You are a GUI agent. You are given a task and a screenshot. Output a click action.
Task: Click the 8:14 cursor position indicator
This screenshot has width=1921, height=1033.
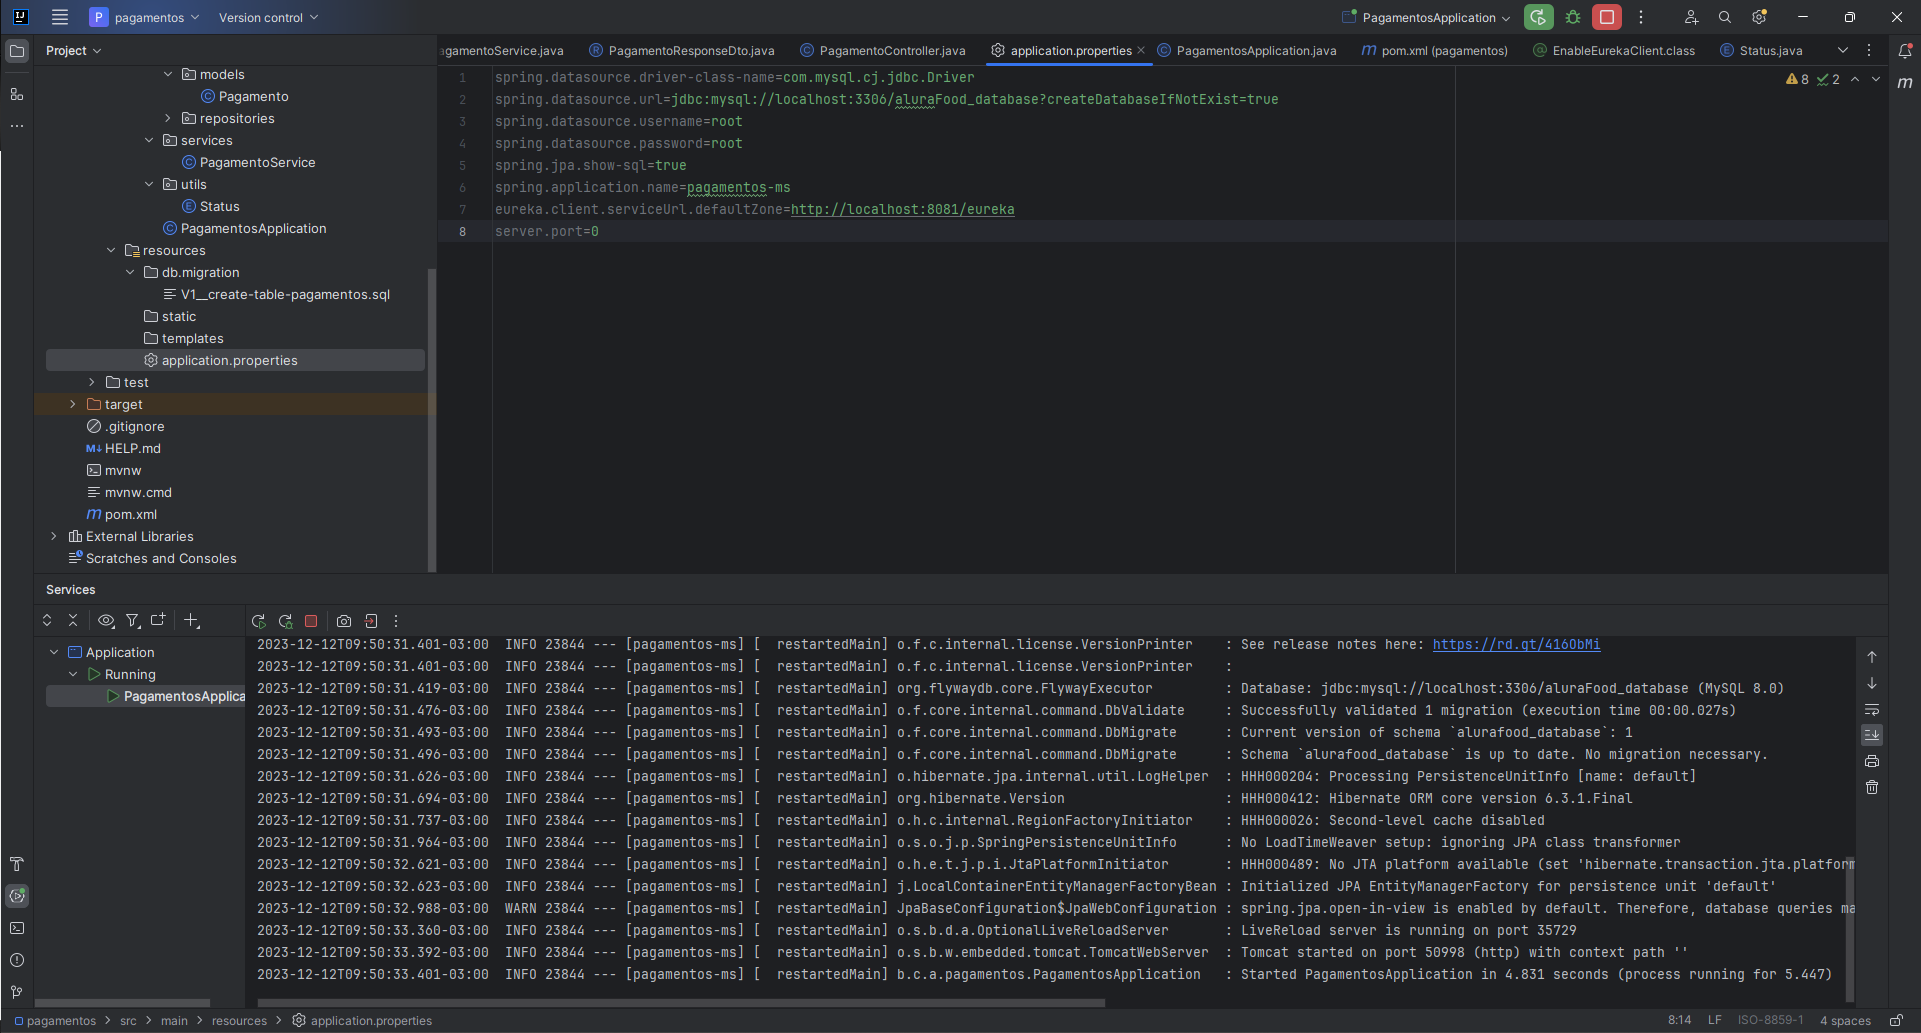(1679, 1020)
